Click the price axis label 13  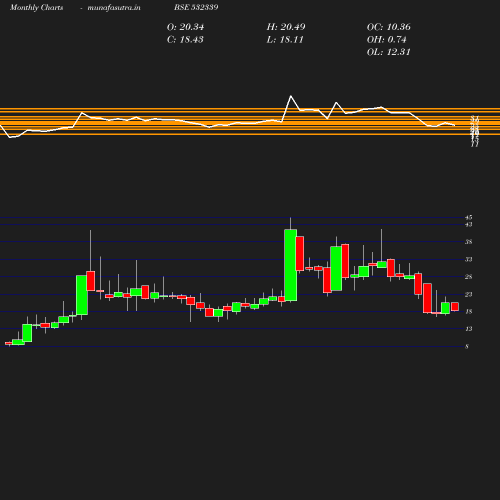(469, 329)
